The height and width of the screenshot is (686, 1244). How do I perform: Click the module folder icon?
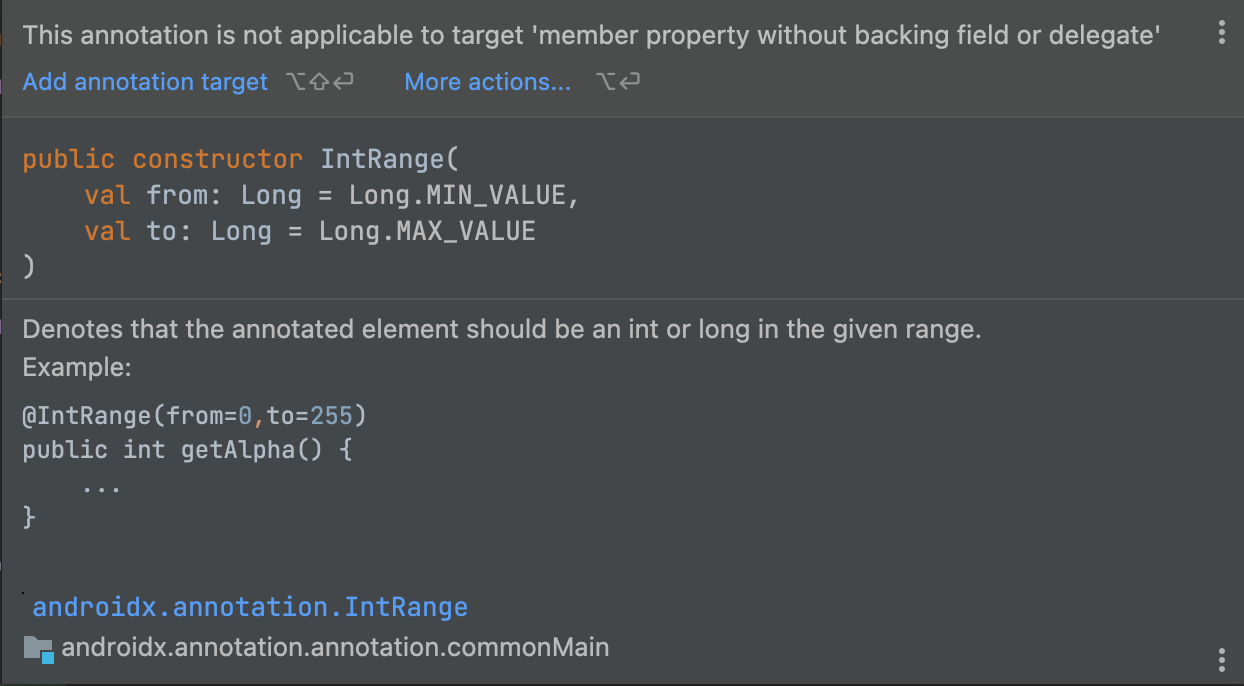pyautogui.click(x=39, y=648)
